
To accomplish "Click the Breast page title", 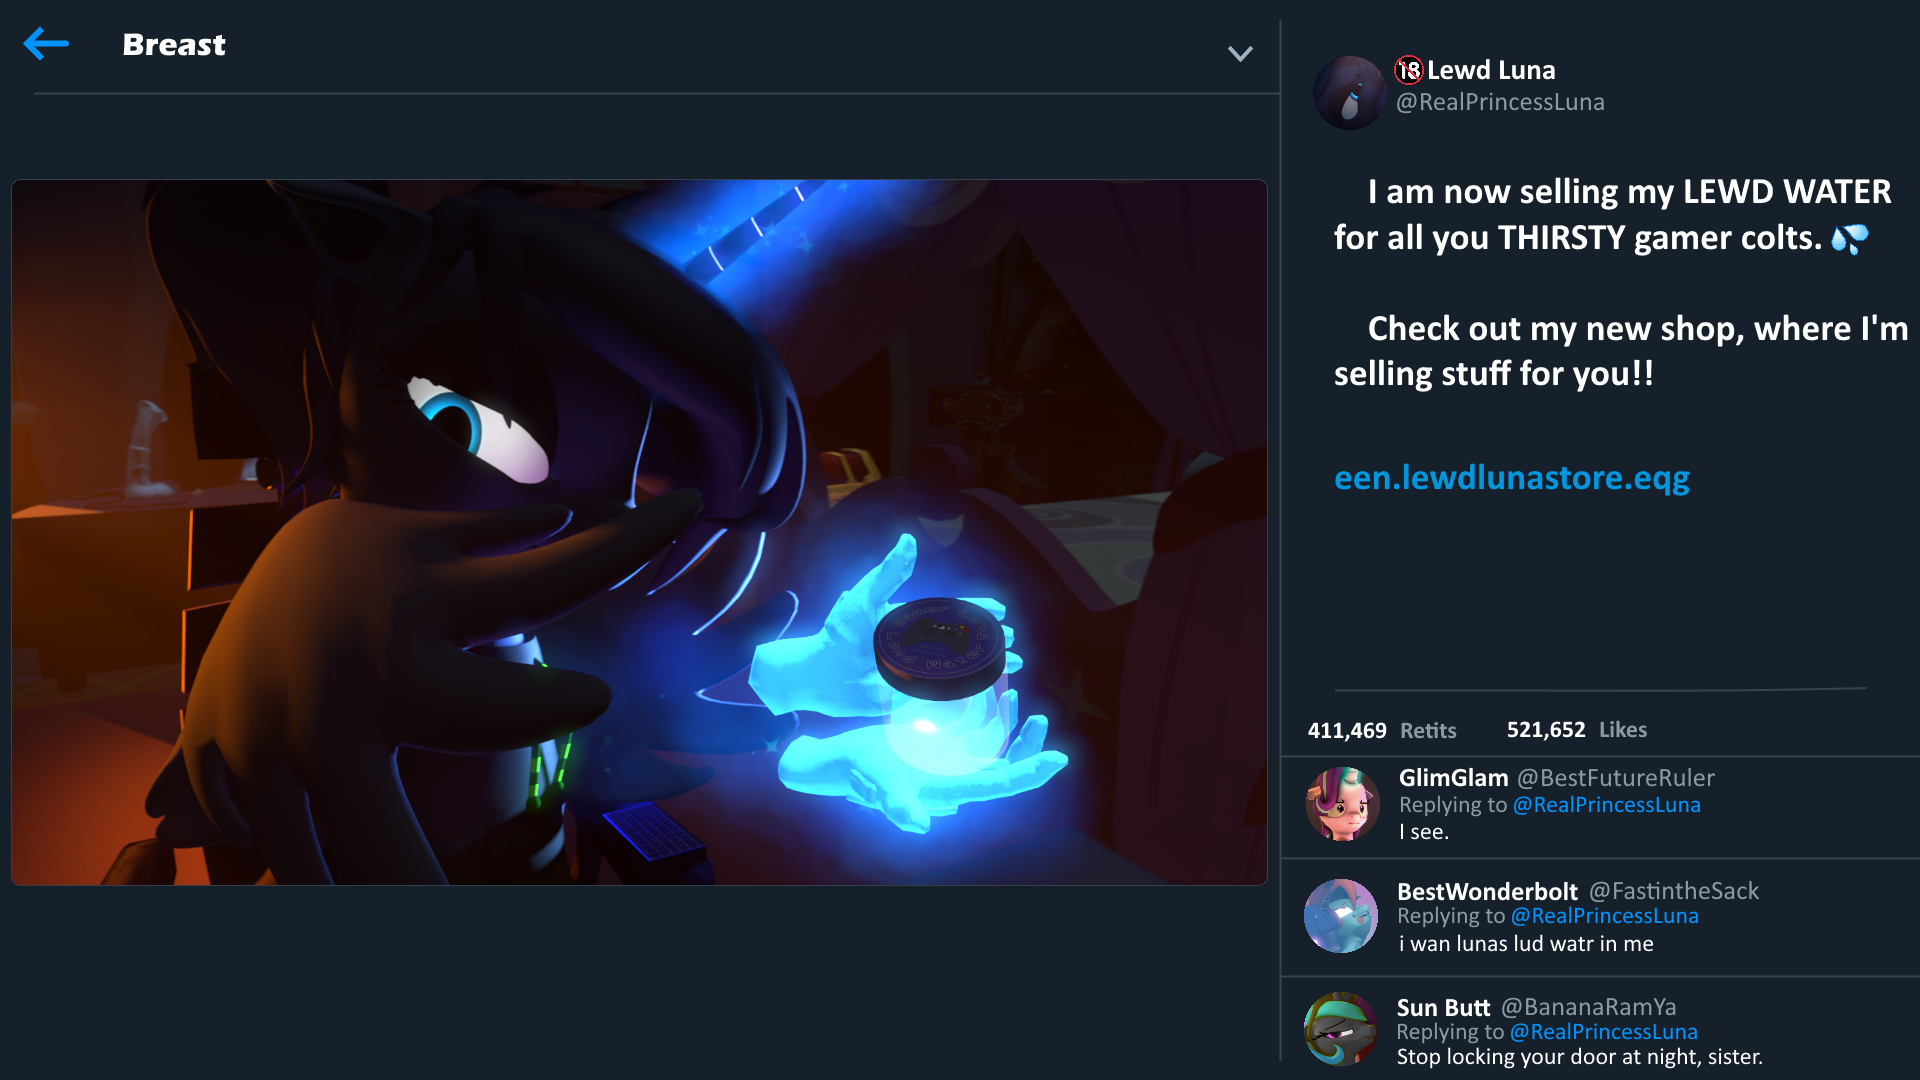I will pyautogui.click(x=174, y=45).
